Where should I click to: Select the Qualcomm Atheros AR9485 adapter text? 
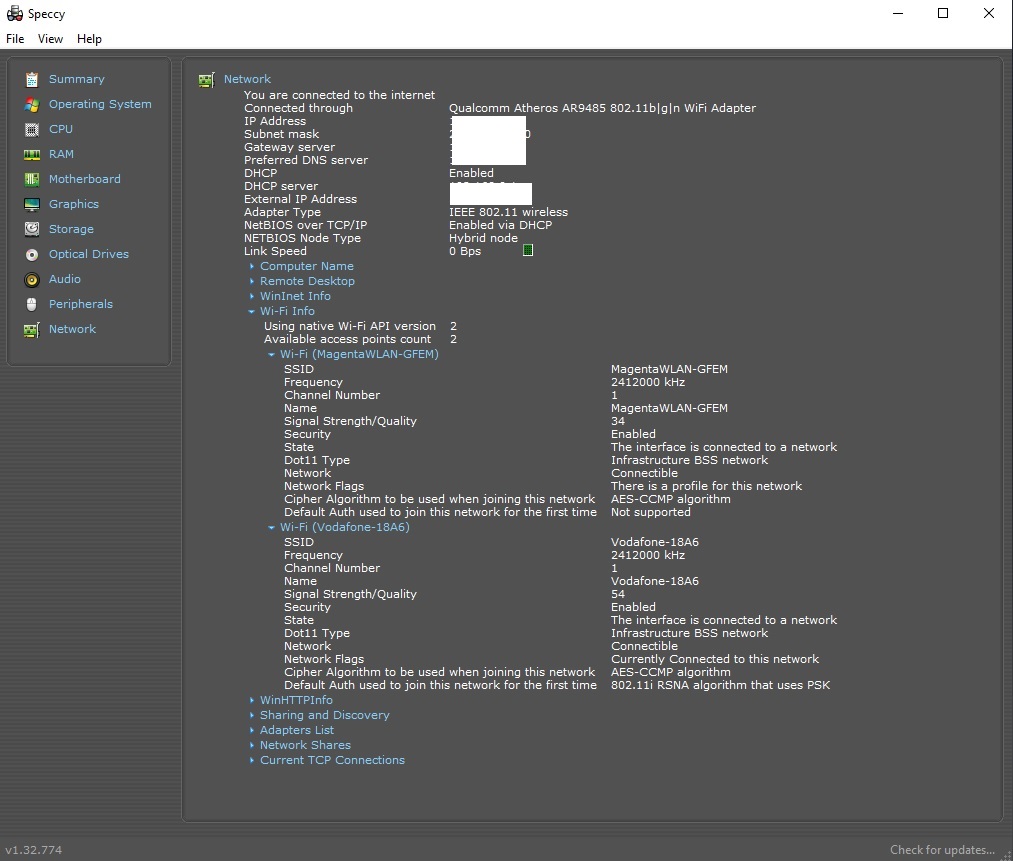click(x=602, y=108)
